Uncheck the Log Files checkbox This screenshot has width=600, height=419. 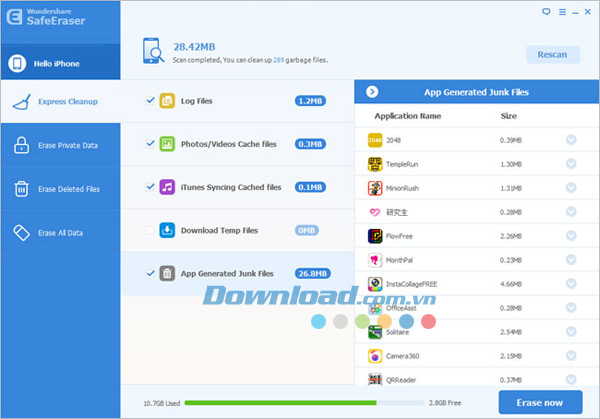point(150,101)
